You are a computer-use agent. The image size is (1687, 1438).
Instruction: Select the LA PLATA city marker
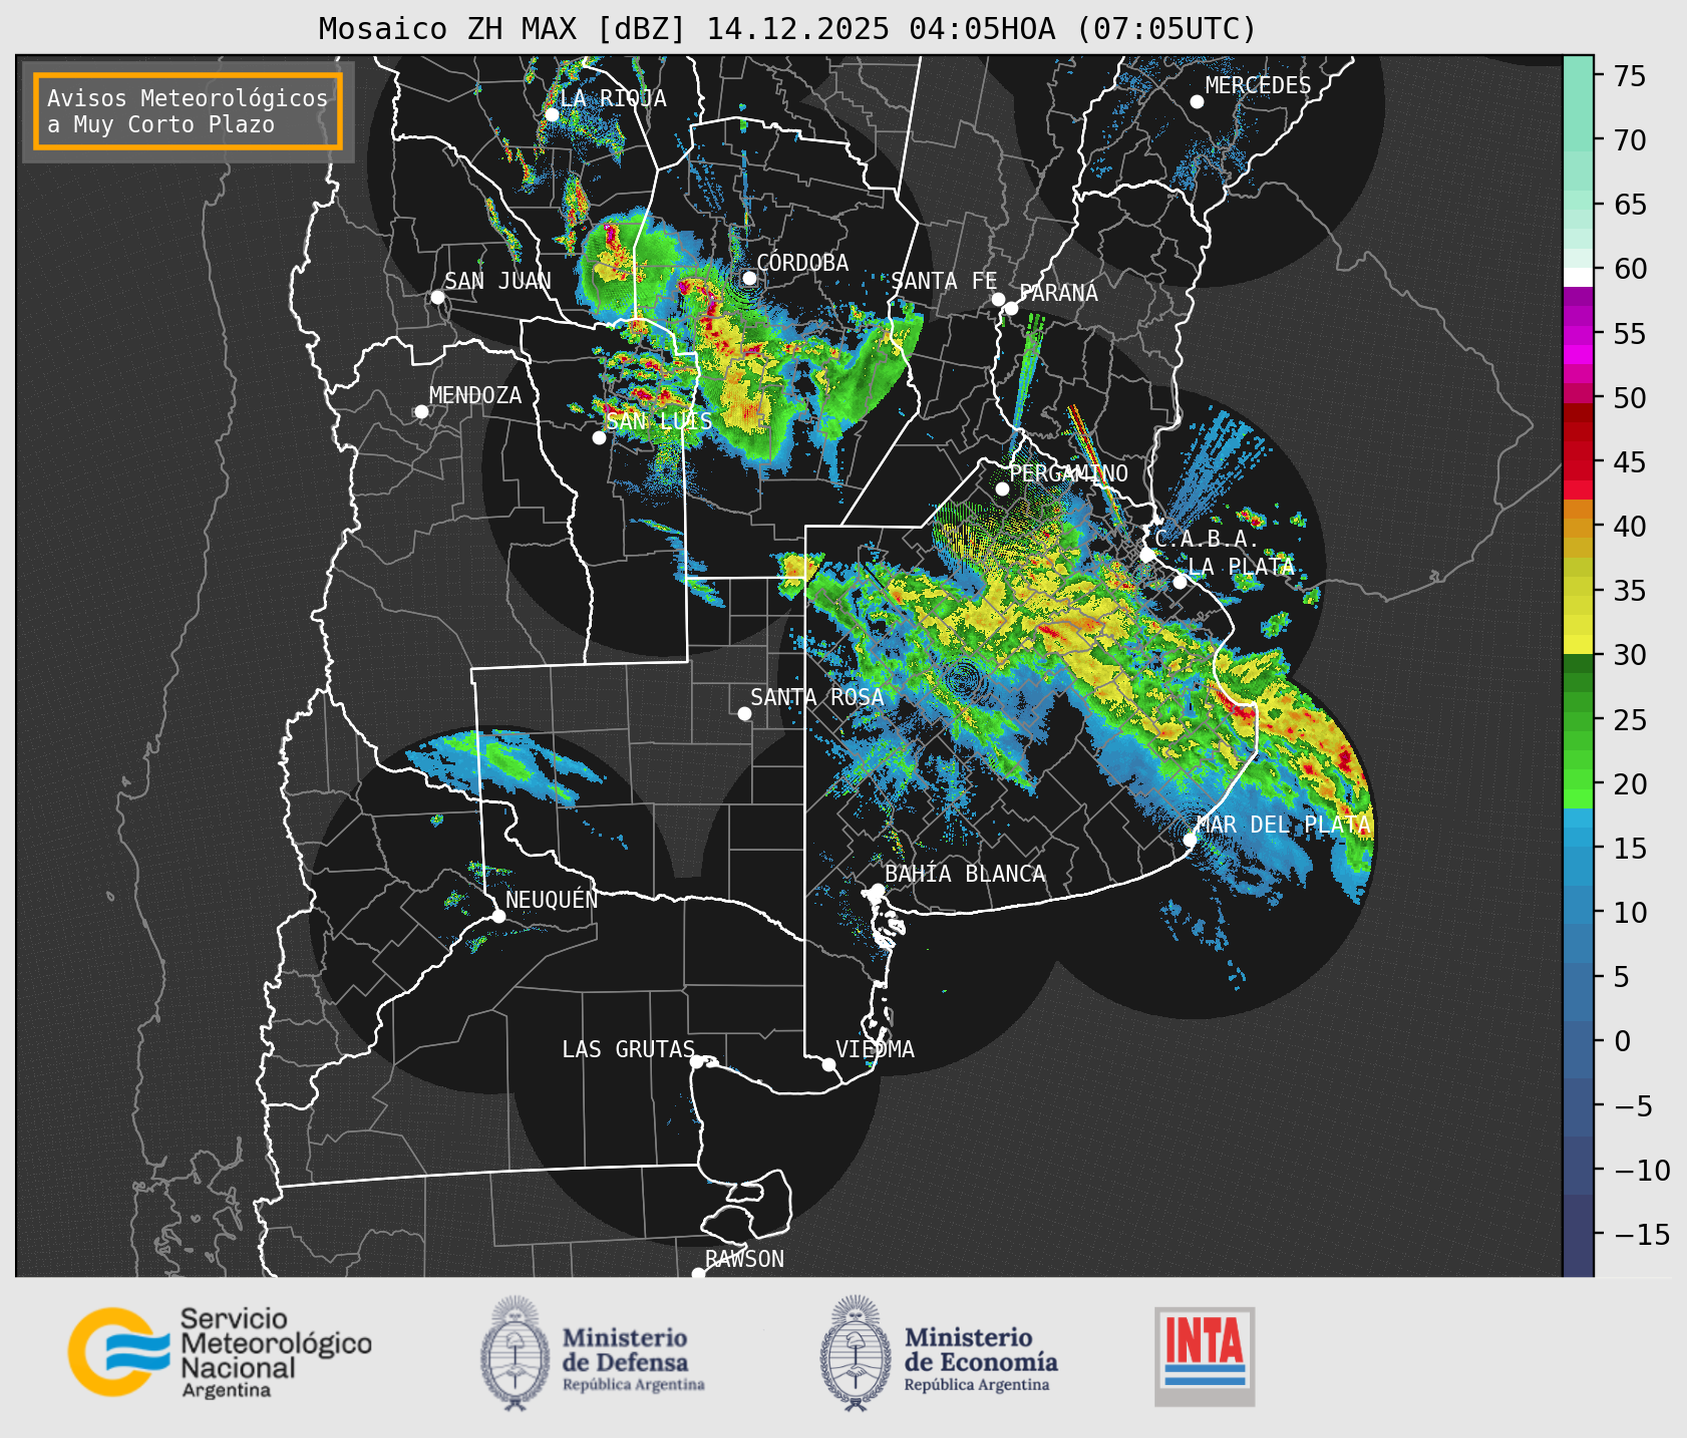pos(1180,582)
